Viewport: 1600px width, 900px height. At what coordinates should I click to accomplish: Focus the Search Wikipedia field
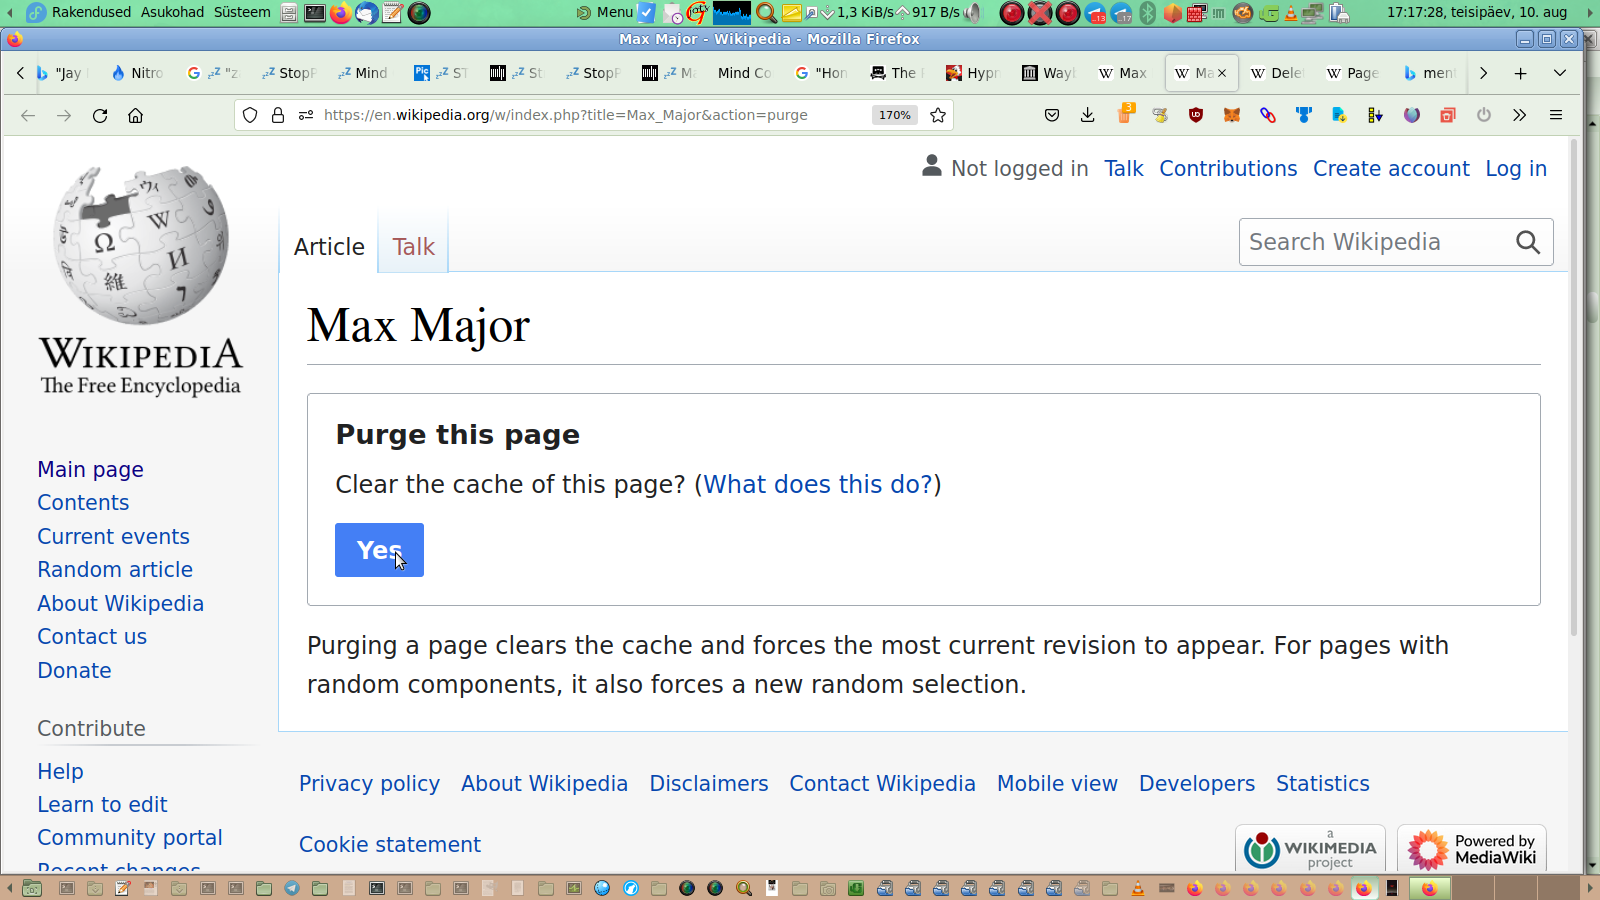pos(1375,242)
